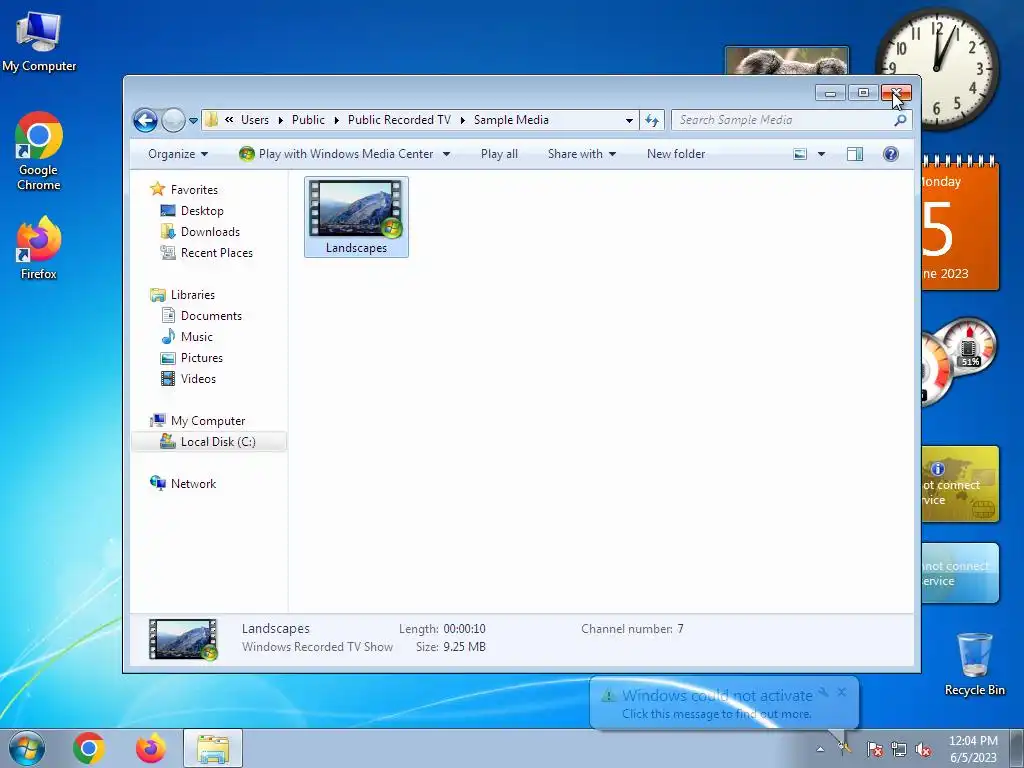Click the muted volume tray icon

[x=923, y=750]
